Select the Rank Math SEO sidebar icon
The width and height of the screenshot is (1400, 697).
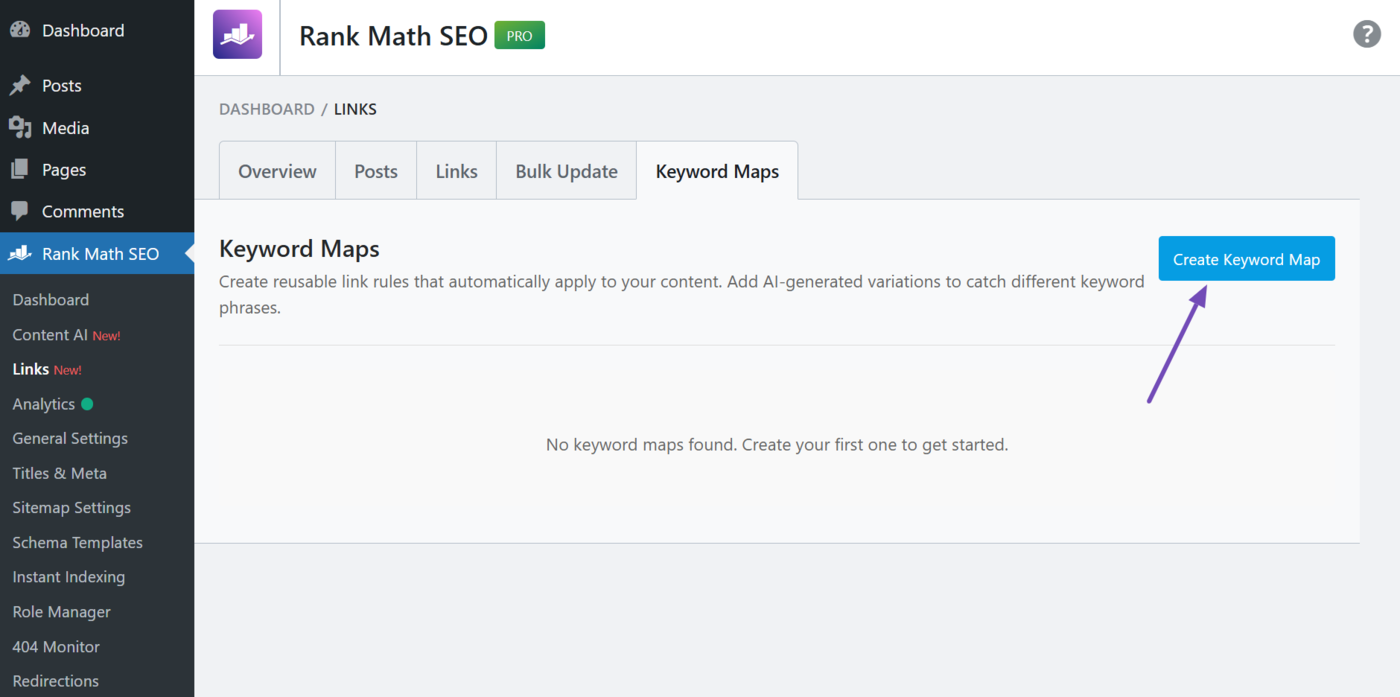click(21, 253)
